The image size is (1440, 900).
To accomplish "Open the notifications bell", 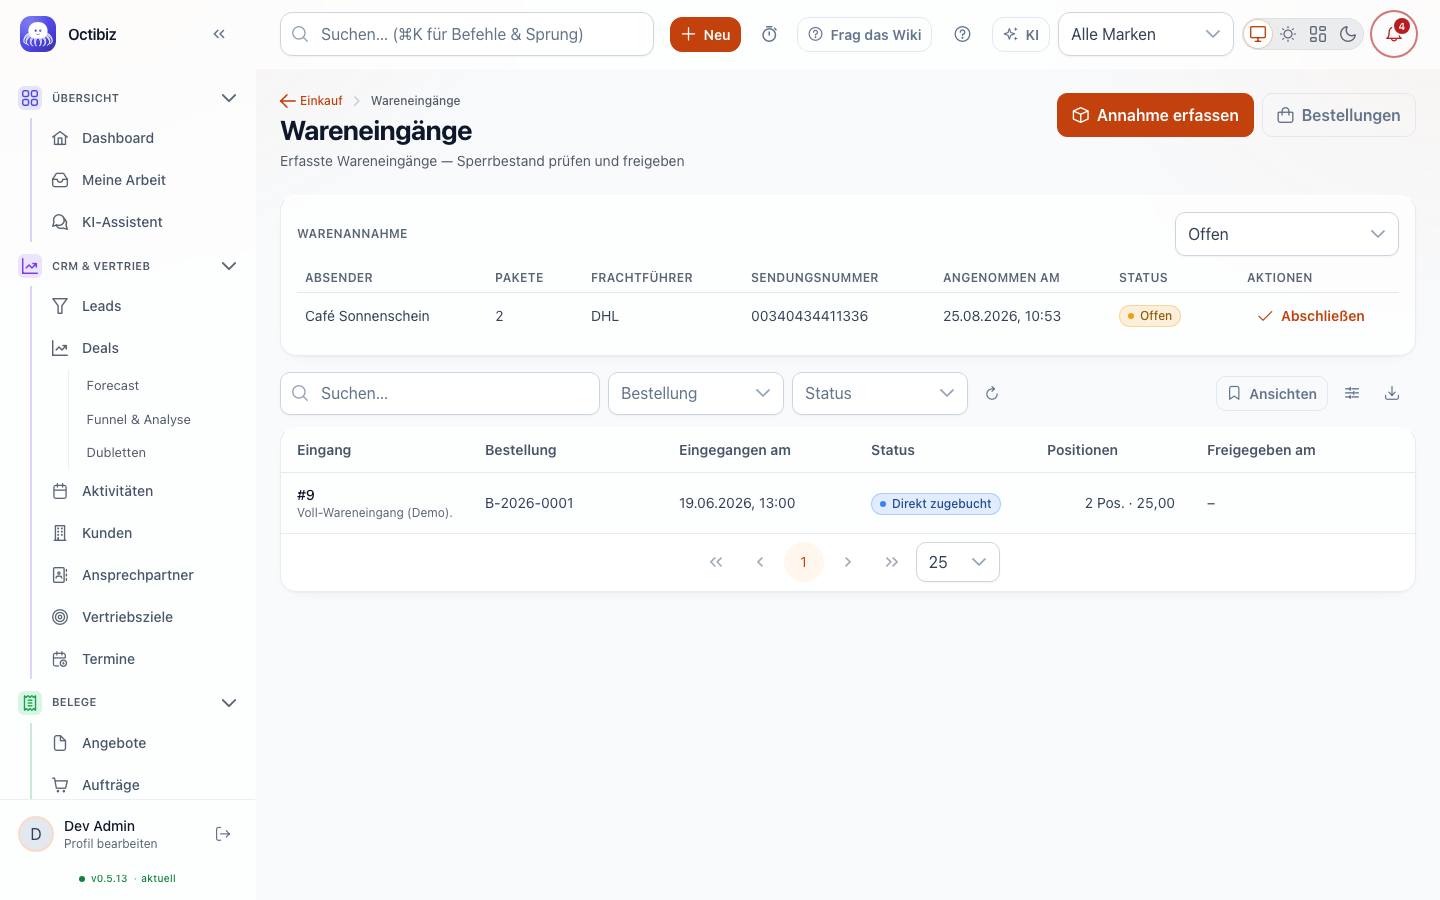I will 1394,34.
